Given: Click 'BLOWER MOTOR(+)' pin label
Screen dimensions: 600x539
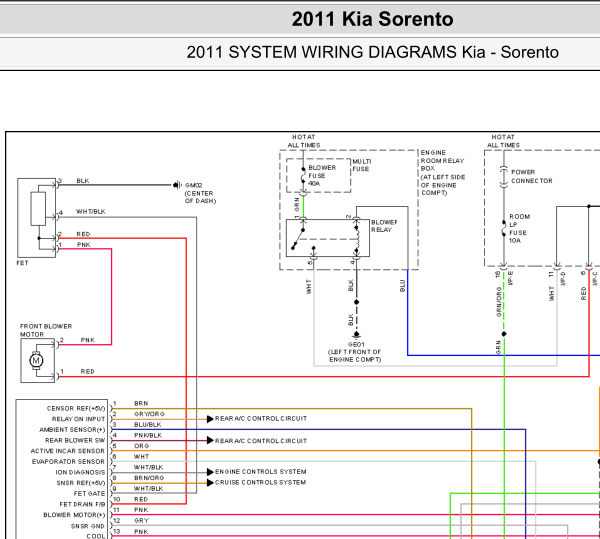Looking at the screenshot, I should [x=74, y=515].
